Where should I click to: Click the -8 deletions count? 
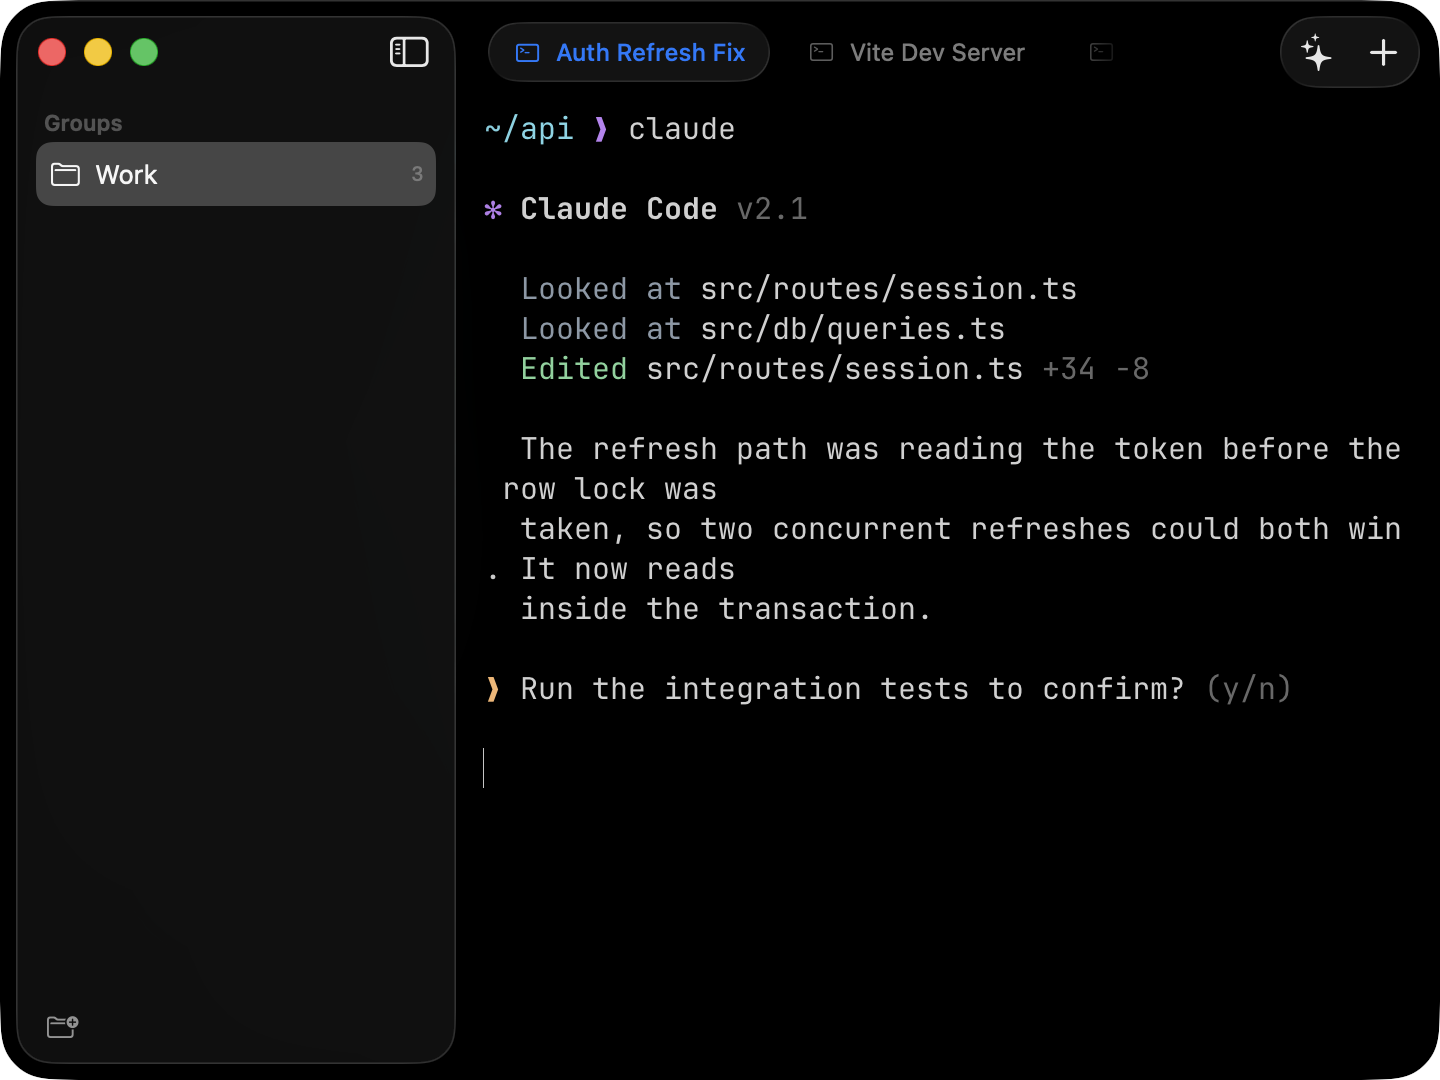[1133, 369]
